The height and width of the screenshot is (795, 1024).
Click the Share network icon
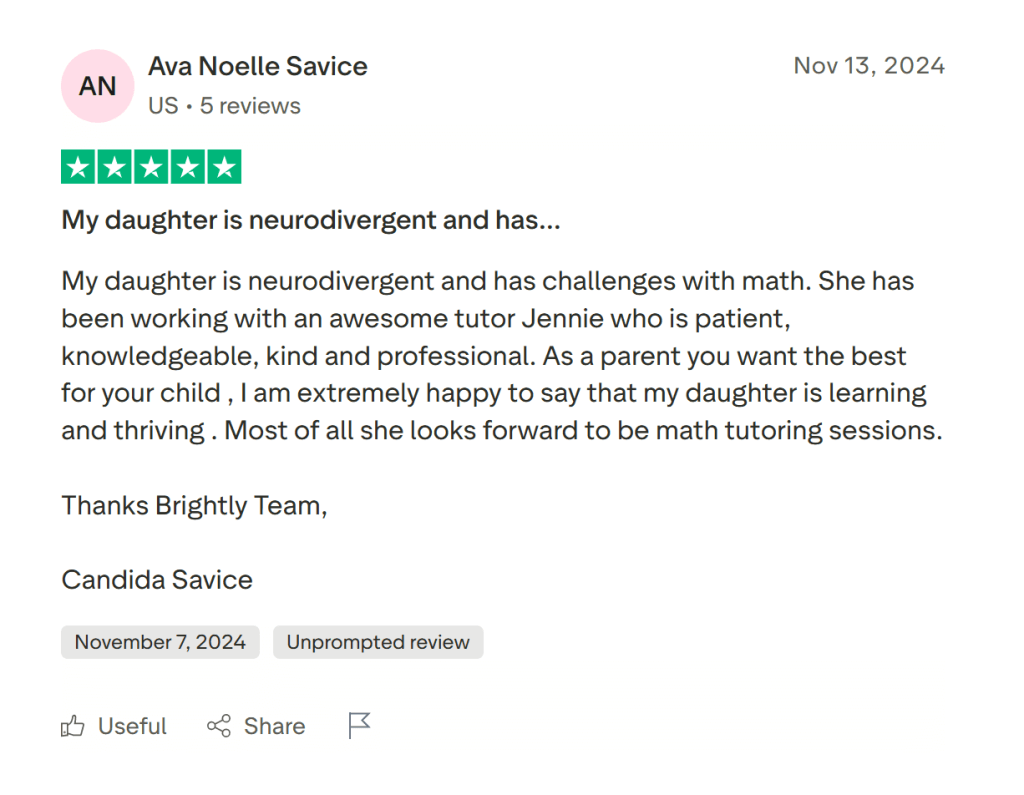click(x=219, y=726)
